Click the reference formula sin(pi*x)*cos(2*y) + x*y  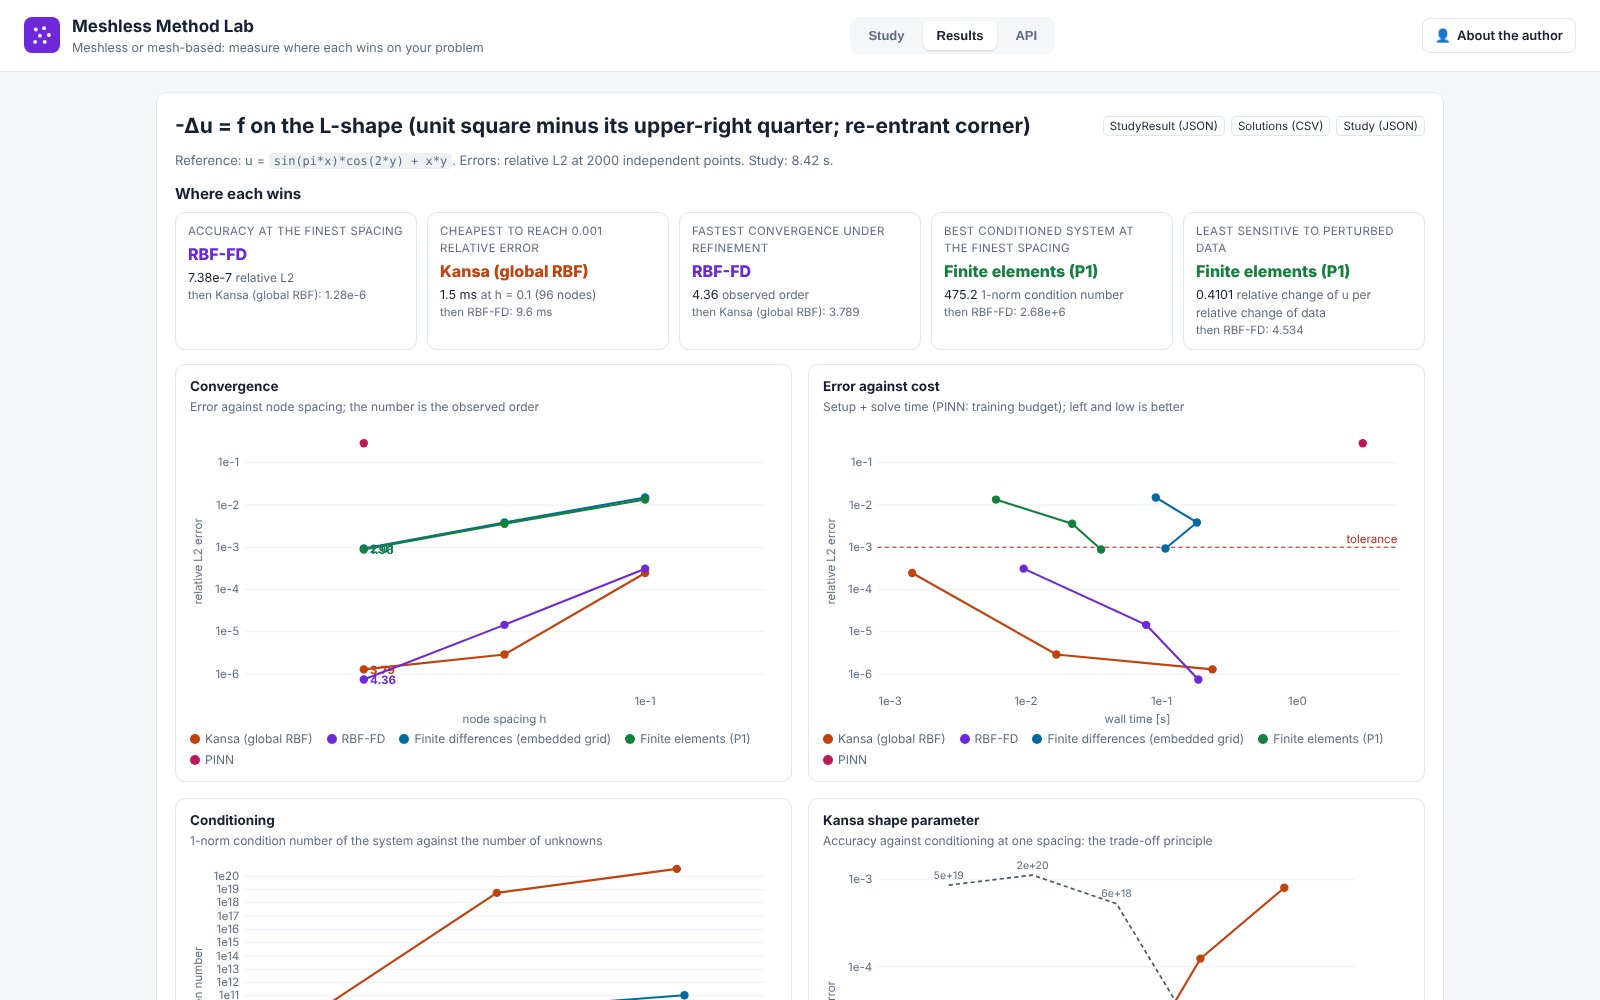pyautogui.click(x=360, y=161)
